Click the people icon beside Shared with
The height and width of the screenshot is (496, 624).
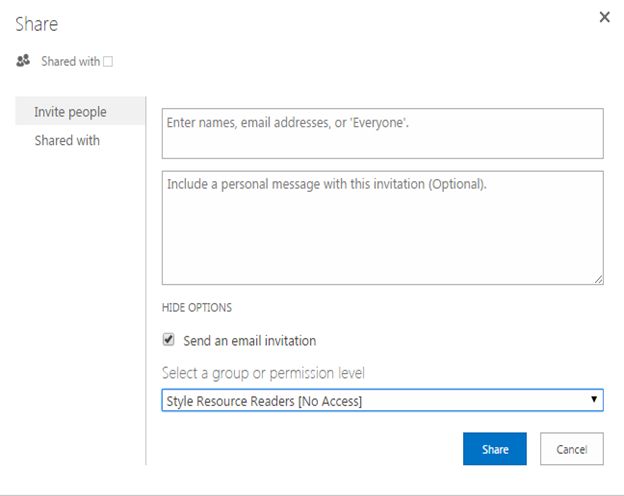(23, 61)
